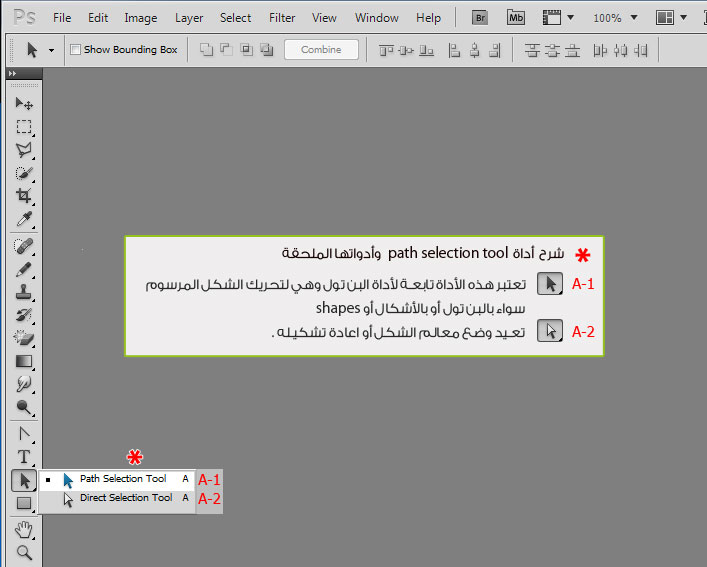707x567 pixels.
Task: Open the Layer menu
Action: [189, 18]
